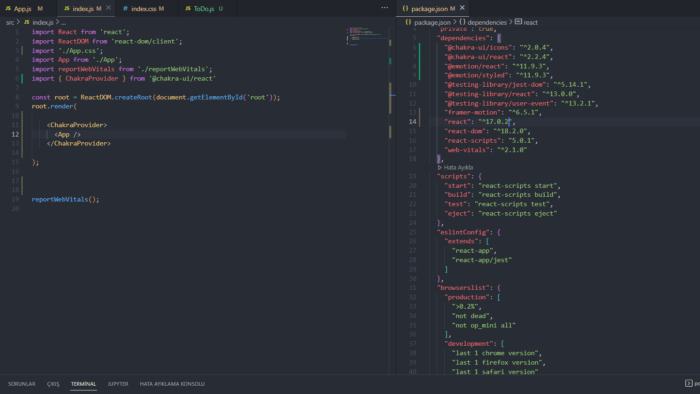This screenshot has width=700, height=394.
Task: Select the dependencies breadcrumb item
Action: [x=487, y=22]
